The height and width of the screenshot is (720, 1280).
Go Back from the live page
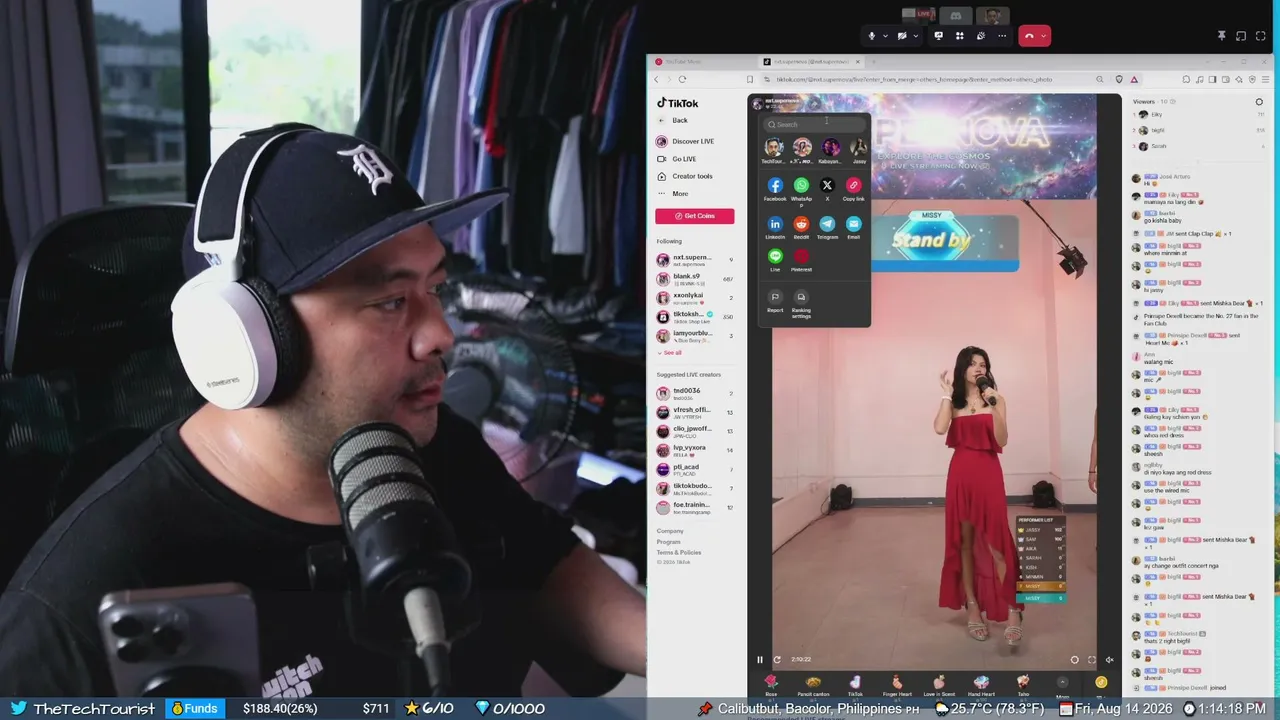[x=673, y=120]
